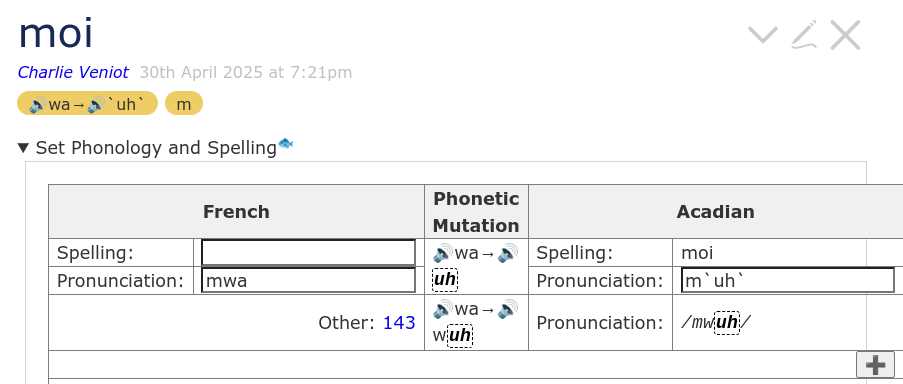The height and width of the screenshot is (384, 903).
Task: Focus the French Spelling input field
Action: click(308, 253)
